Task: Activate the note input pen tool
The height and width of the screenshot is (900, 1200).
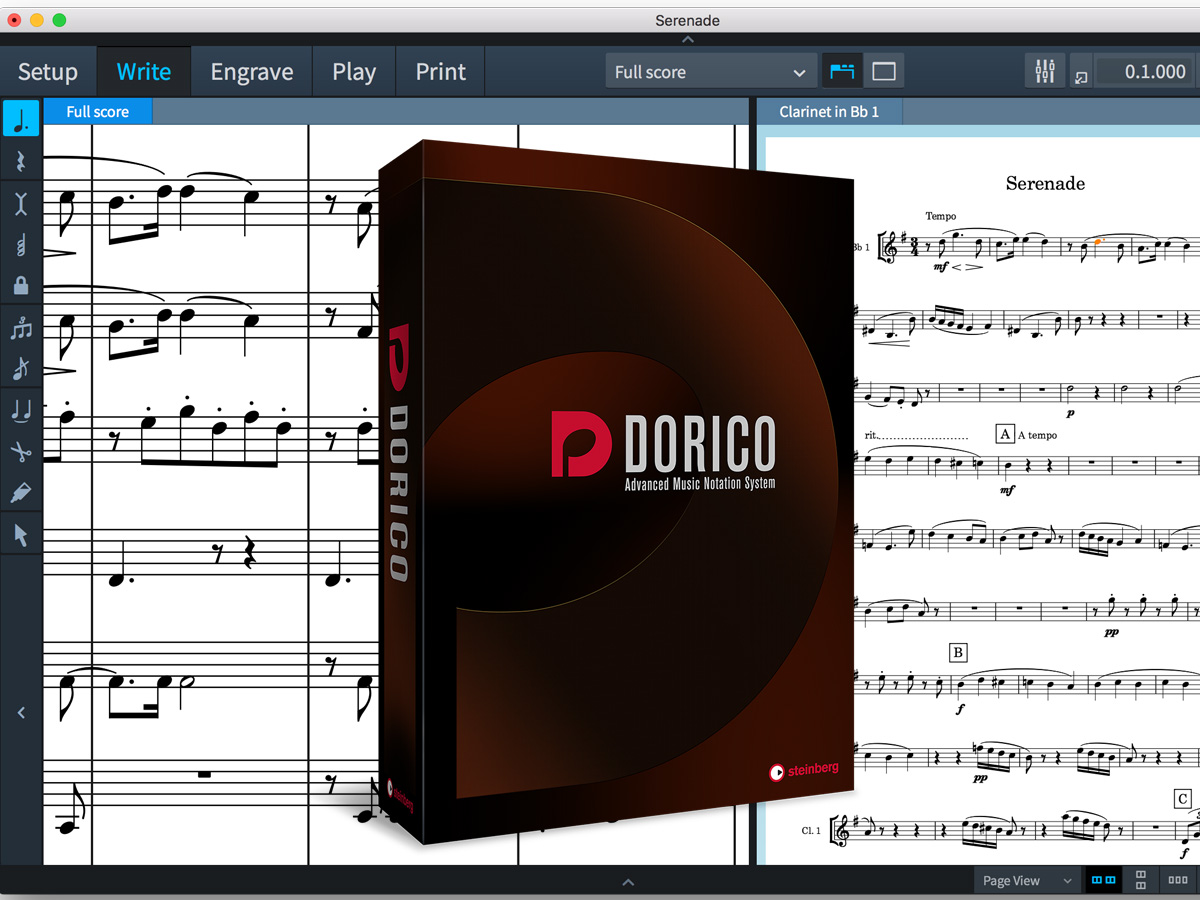Action: pyautogui.click(x=21, y=493)
